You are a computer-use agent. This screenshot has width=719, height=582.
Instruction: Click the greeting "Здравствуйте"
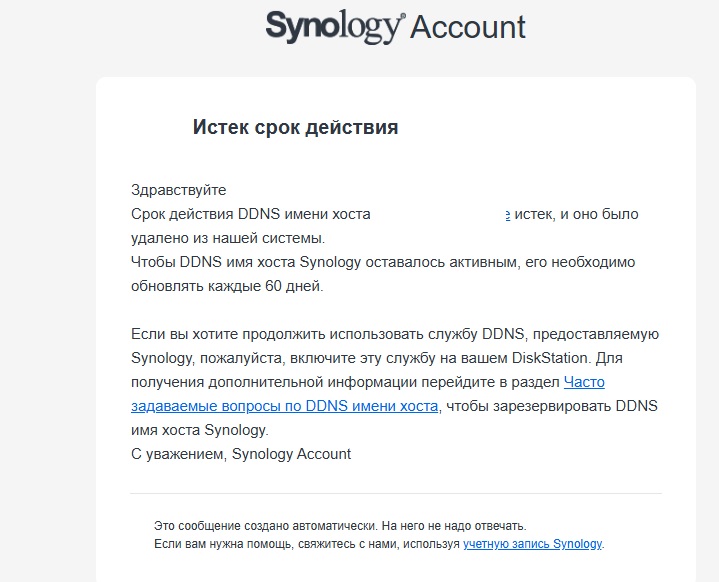(179, 190)
